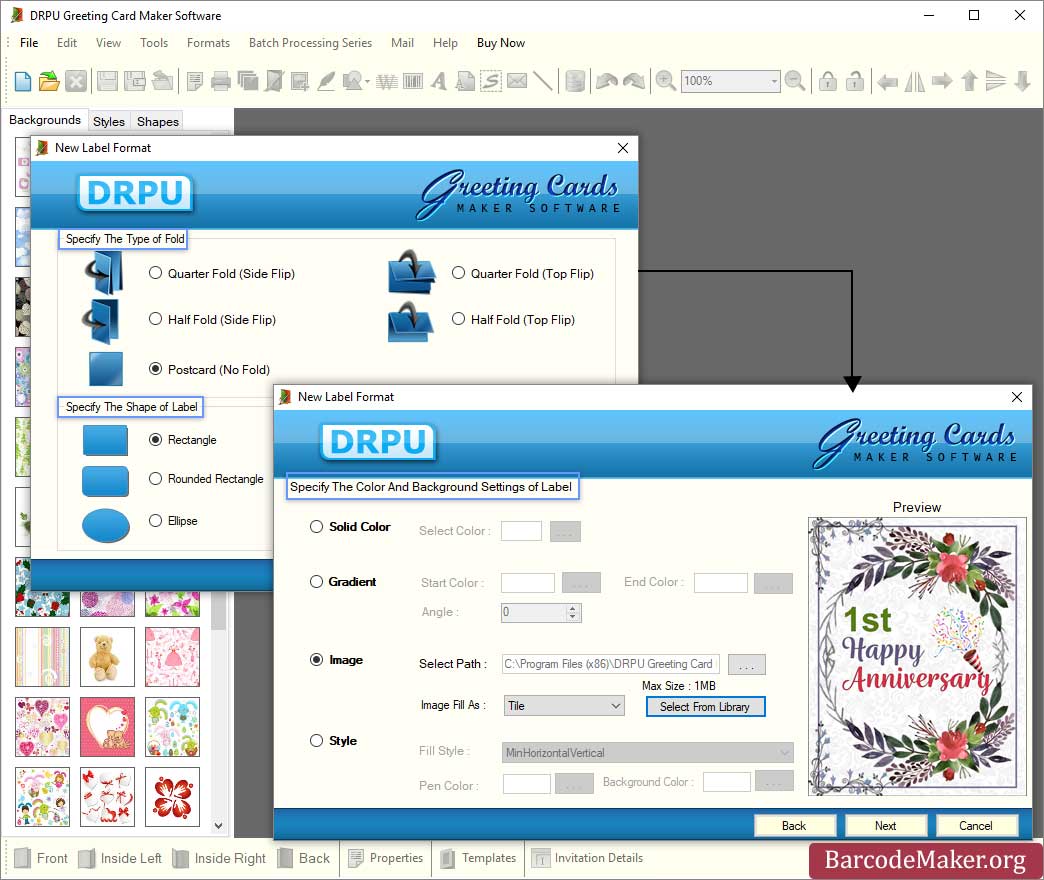Click the move right arrow icon
This screenshot has height=880, width=1044.
(x=941, y=81)
